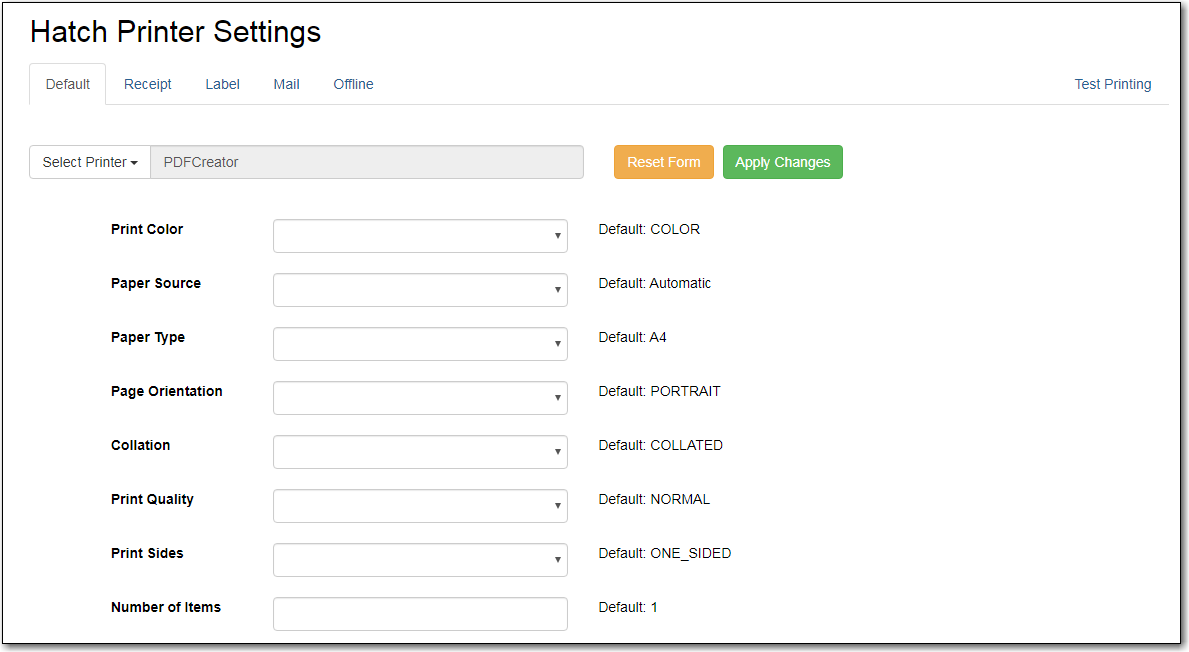
Task: Open the Paper Source dropdown
Action: 420,290
